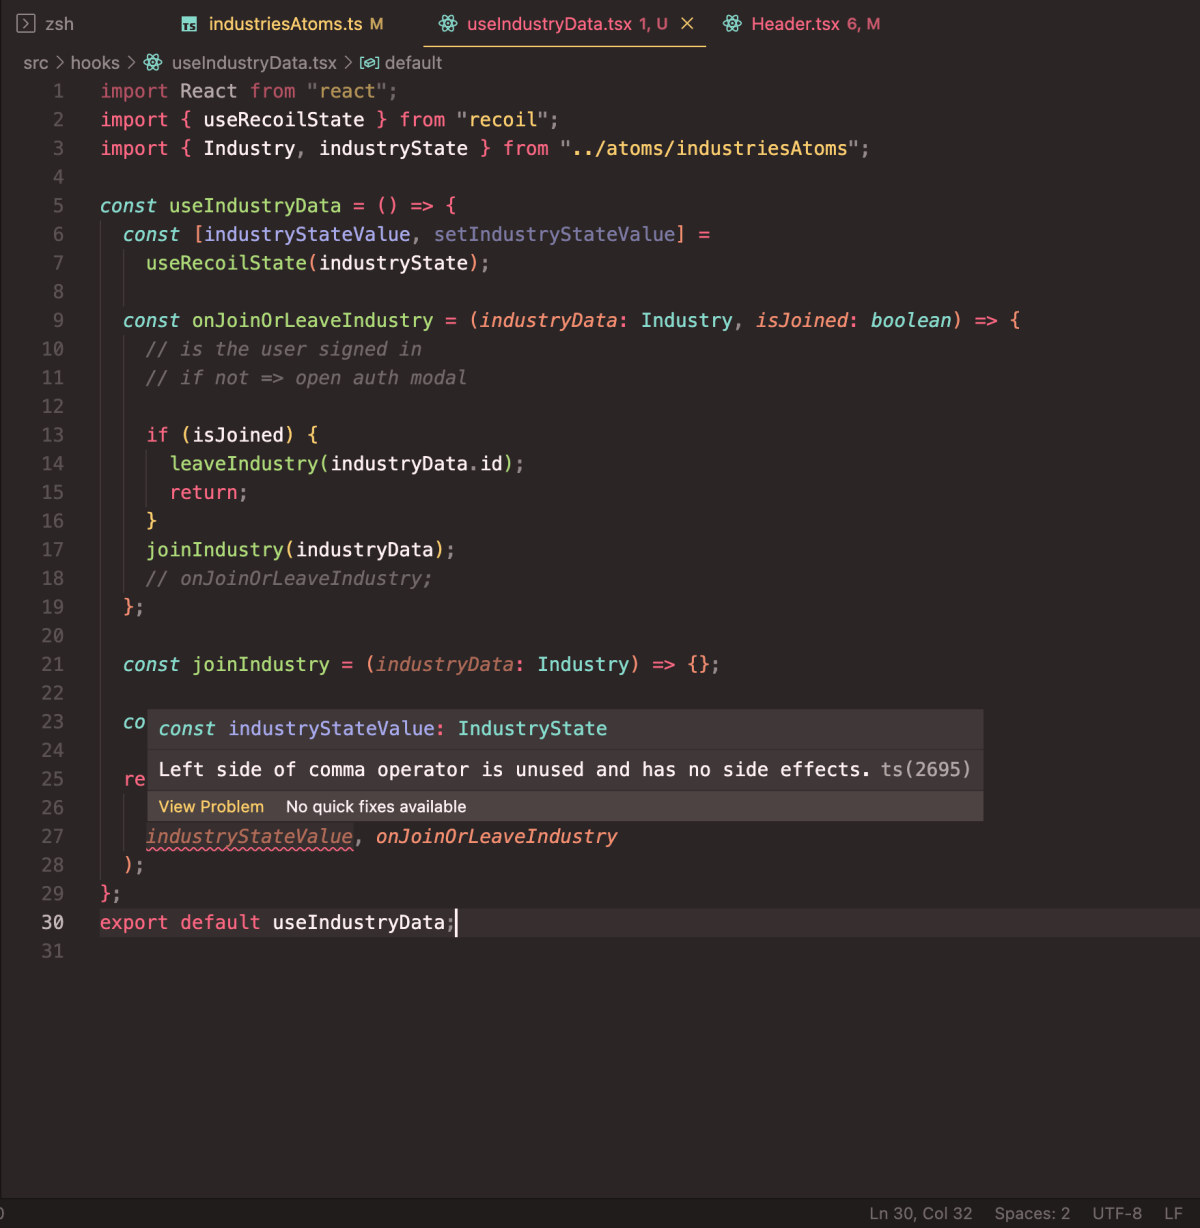Open the hooks breadcrumb dropdown
The height and width of the screenshot is (1228, 1200).
coord(95,62)
